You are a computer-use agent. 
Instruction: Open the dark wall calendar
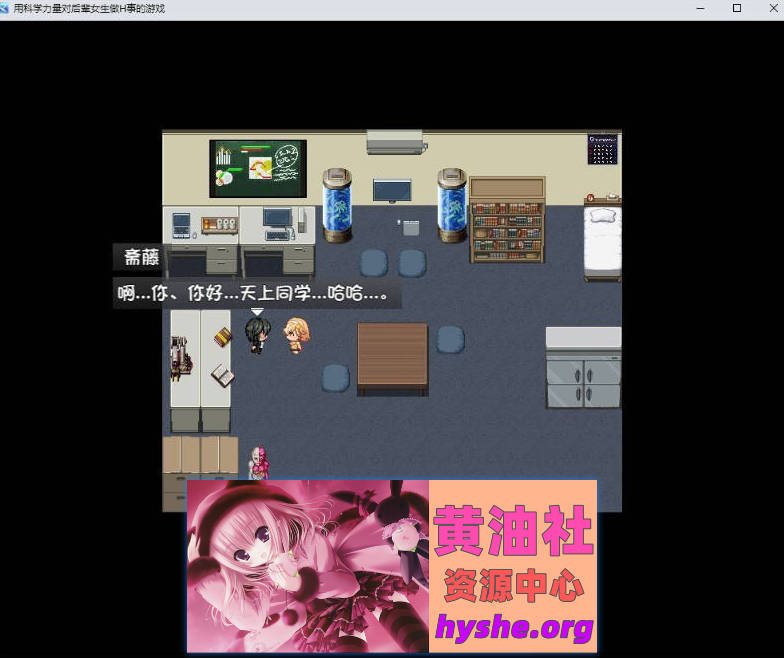[x=602, y=149]
